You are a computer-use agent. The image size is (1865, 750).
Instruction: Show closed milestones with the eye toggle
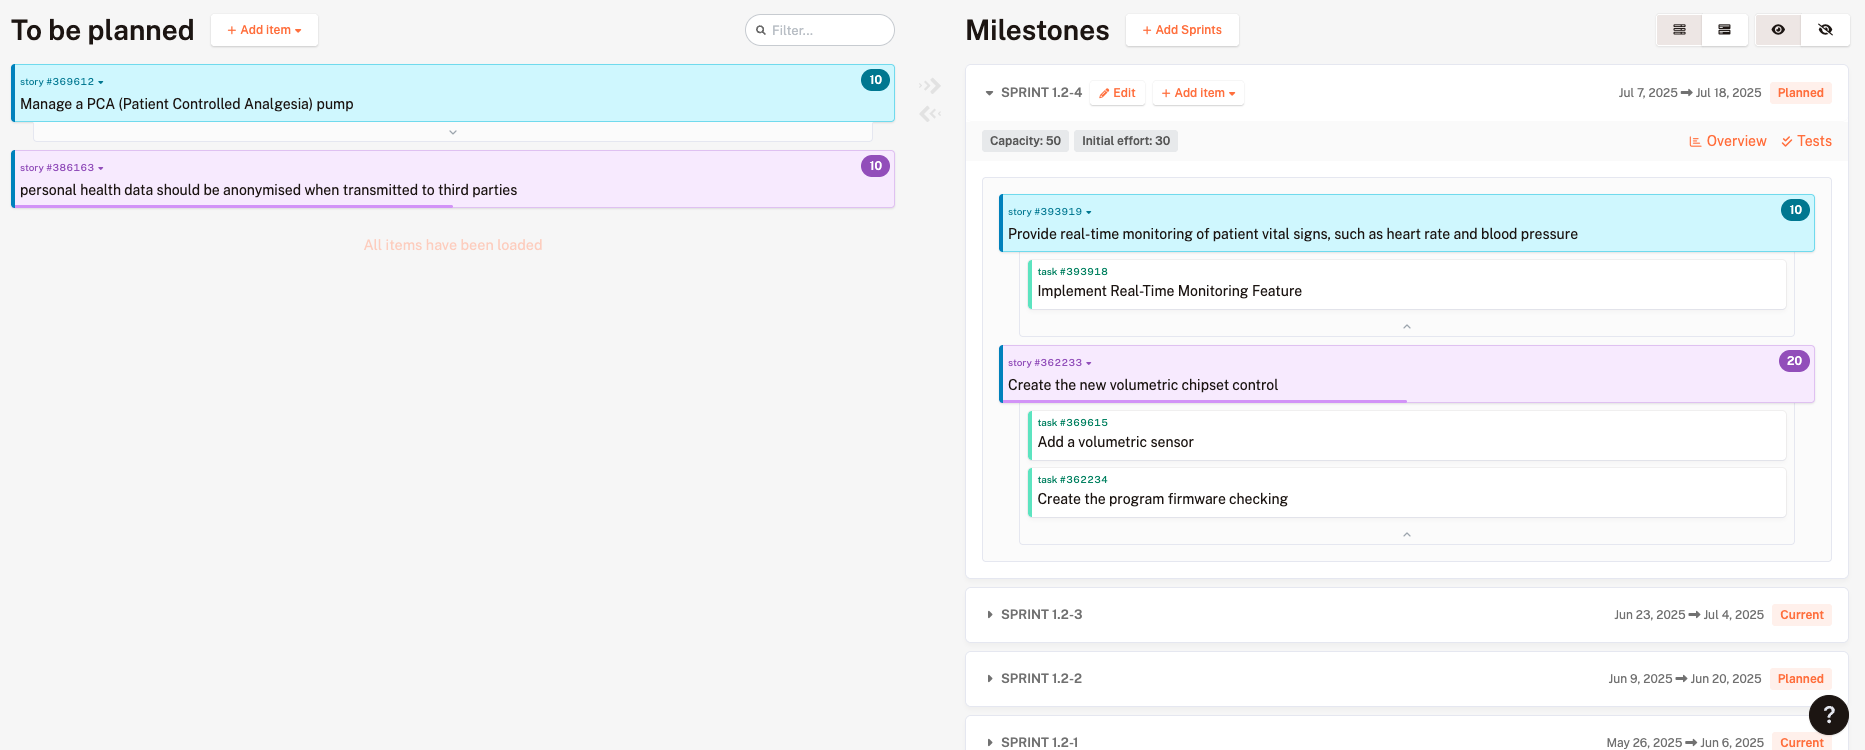(x=1778, y=30)
